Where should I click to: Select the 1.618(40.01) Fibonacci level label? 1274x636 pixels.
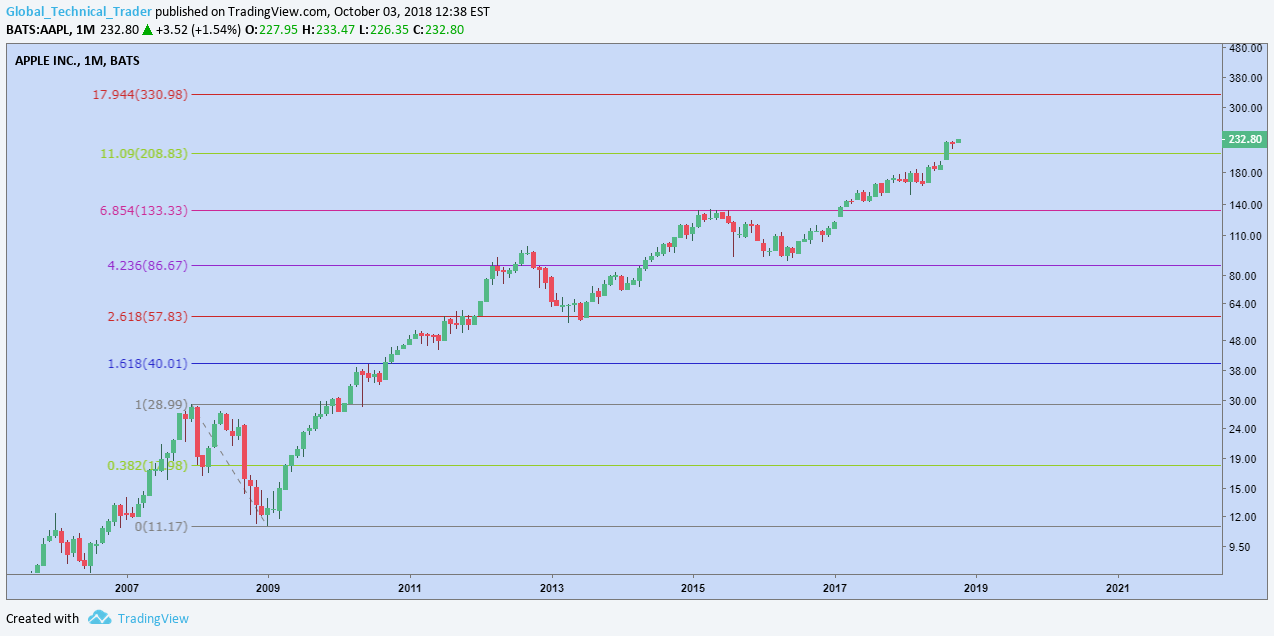click(x=147, y=363)
